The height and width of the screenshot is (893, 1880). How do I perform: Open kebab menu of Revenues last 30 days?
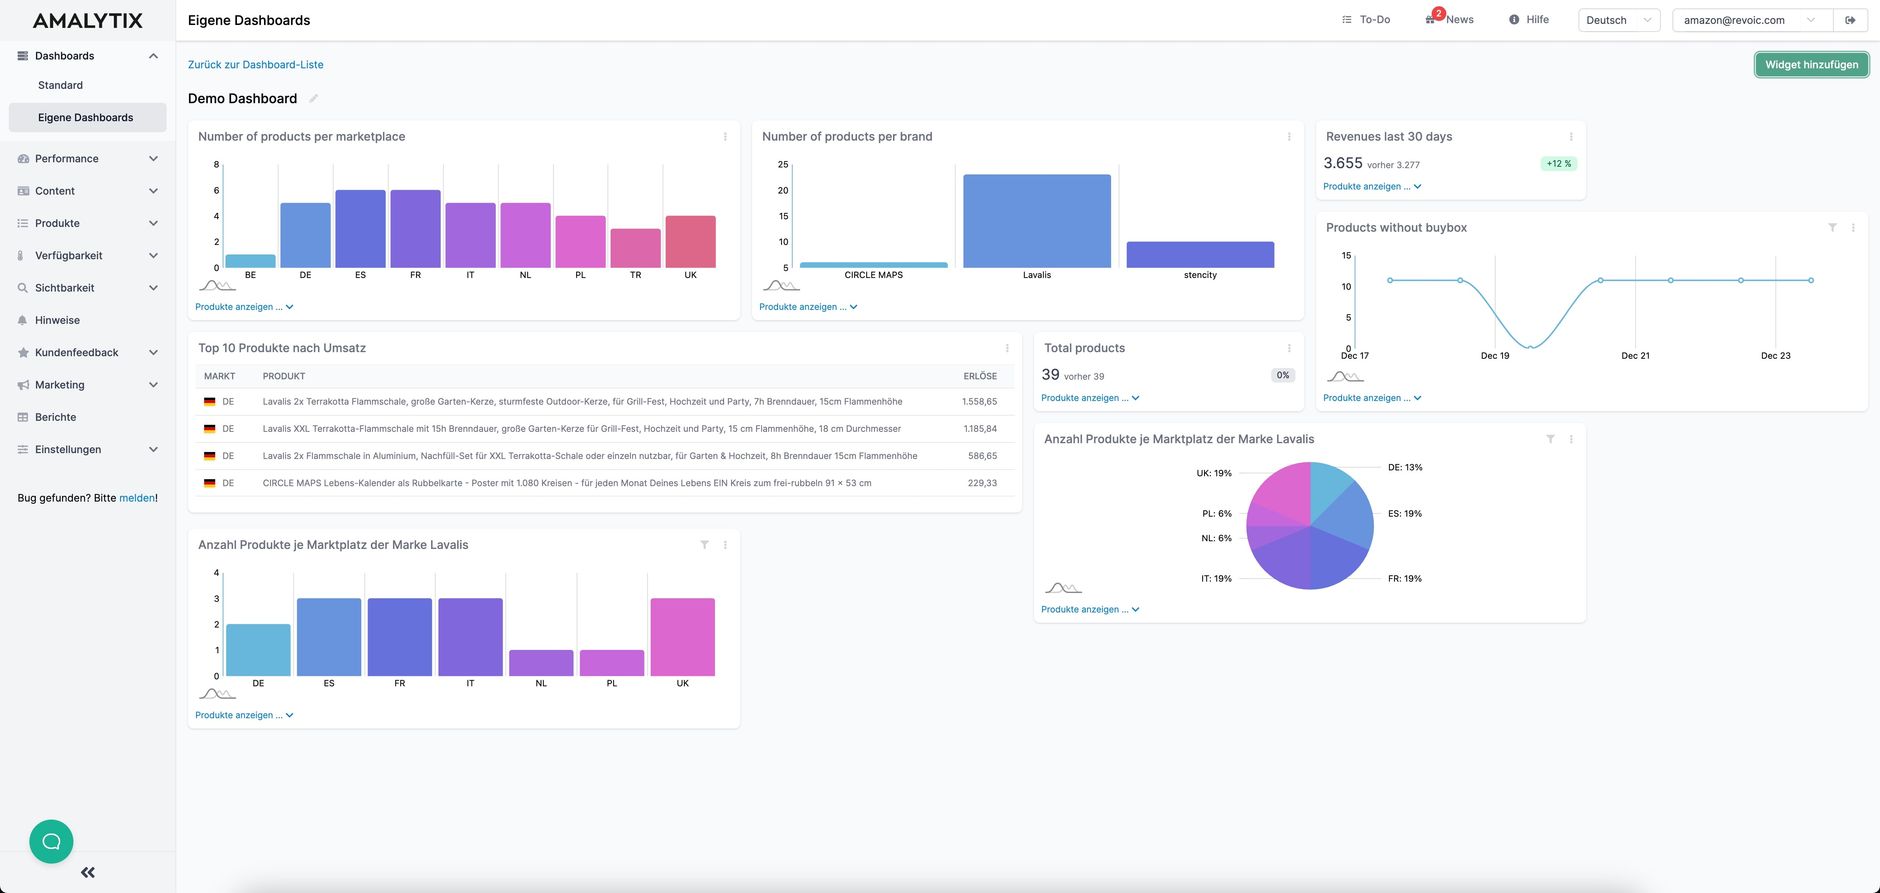pyautogui.click(x=1571, y=137)
